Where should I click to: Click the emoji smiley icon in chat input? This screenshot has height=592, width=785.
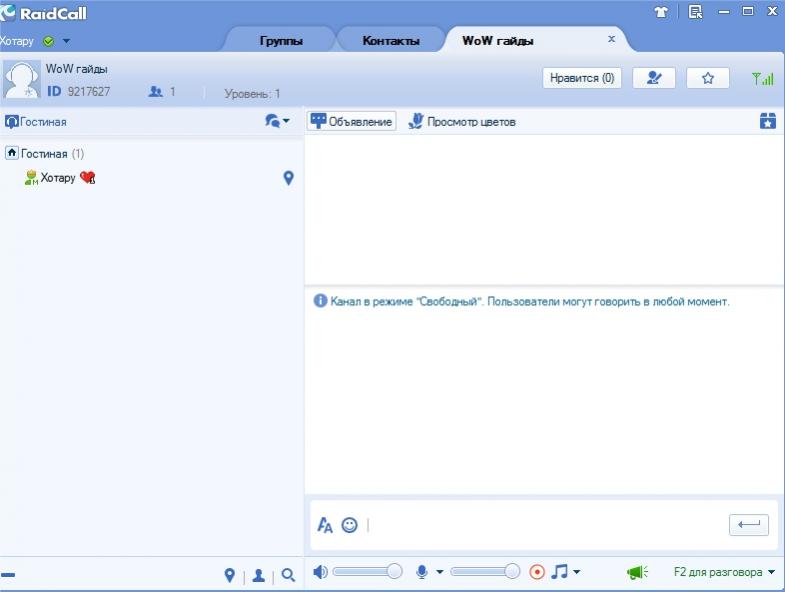point(349,524)
